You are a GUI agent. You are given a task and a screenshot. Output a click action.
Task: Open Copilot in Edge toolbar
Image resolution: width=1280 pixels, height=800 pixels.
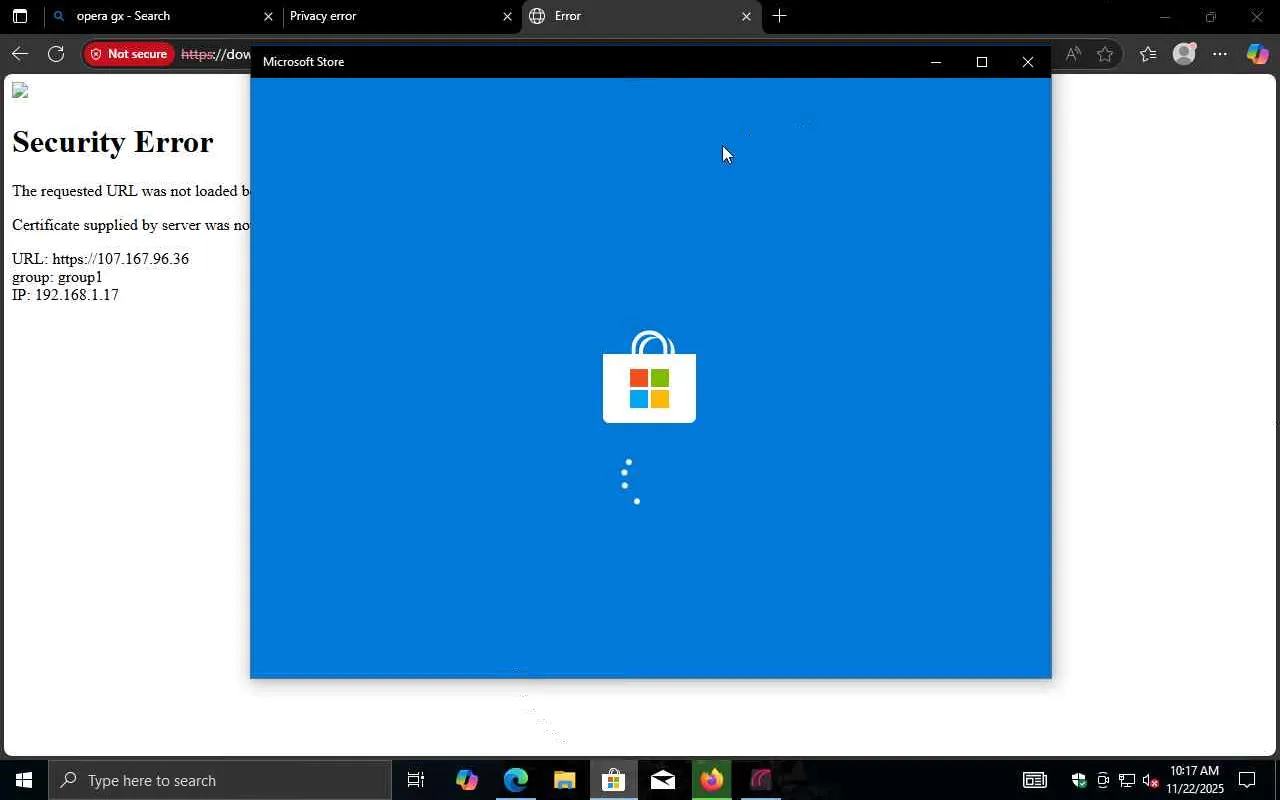[1257, 54]
